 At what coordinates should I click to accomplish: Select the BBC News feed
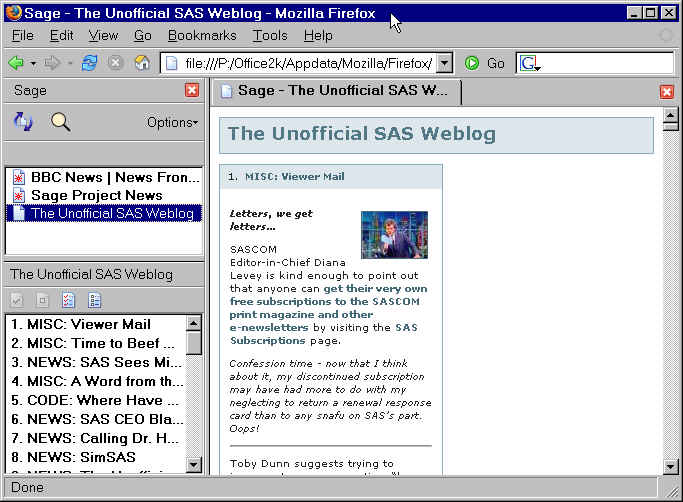pyautogui.click(x=105, y=177)
